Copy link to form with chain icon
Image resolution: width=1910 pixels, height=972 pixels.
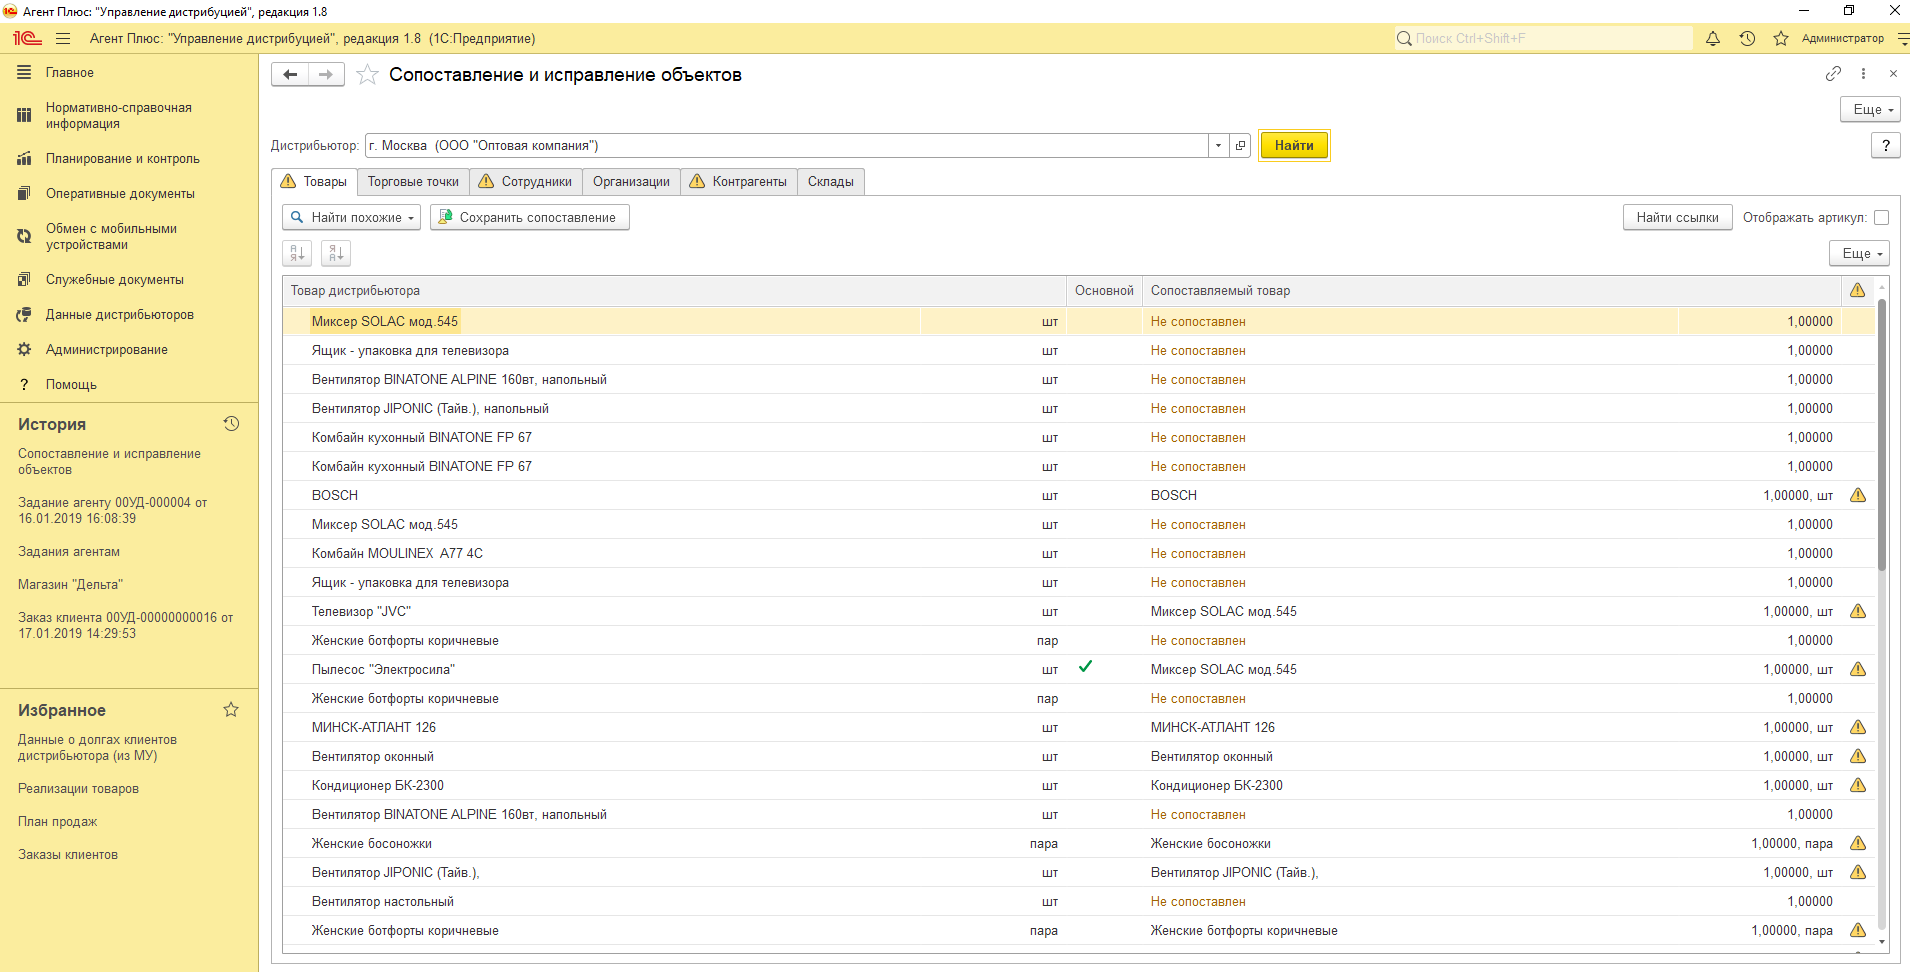pyautogui.click(x=1833, y=73)
